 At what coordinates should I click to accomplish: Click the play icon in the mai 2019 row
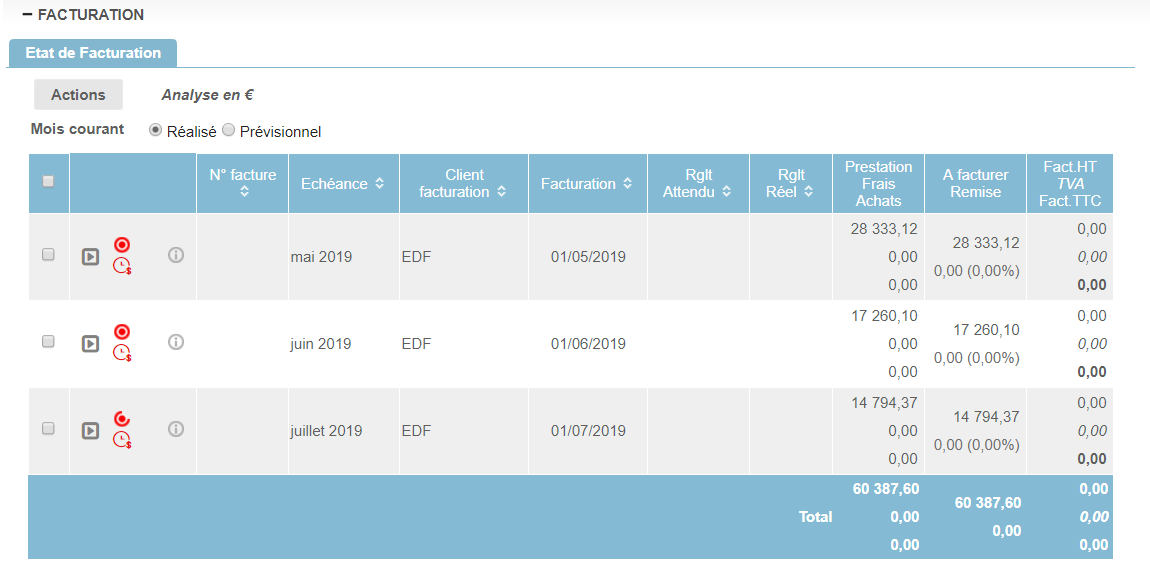pos(90,257)
